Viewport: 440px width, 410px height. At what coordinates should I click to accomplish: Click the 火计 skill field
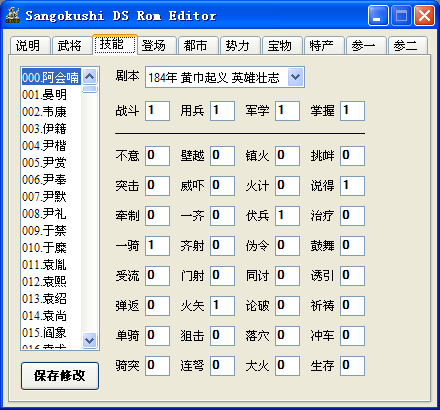tap(287, 186)
